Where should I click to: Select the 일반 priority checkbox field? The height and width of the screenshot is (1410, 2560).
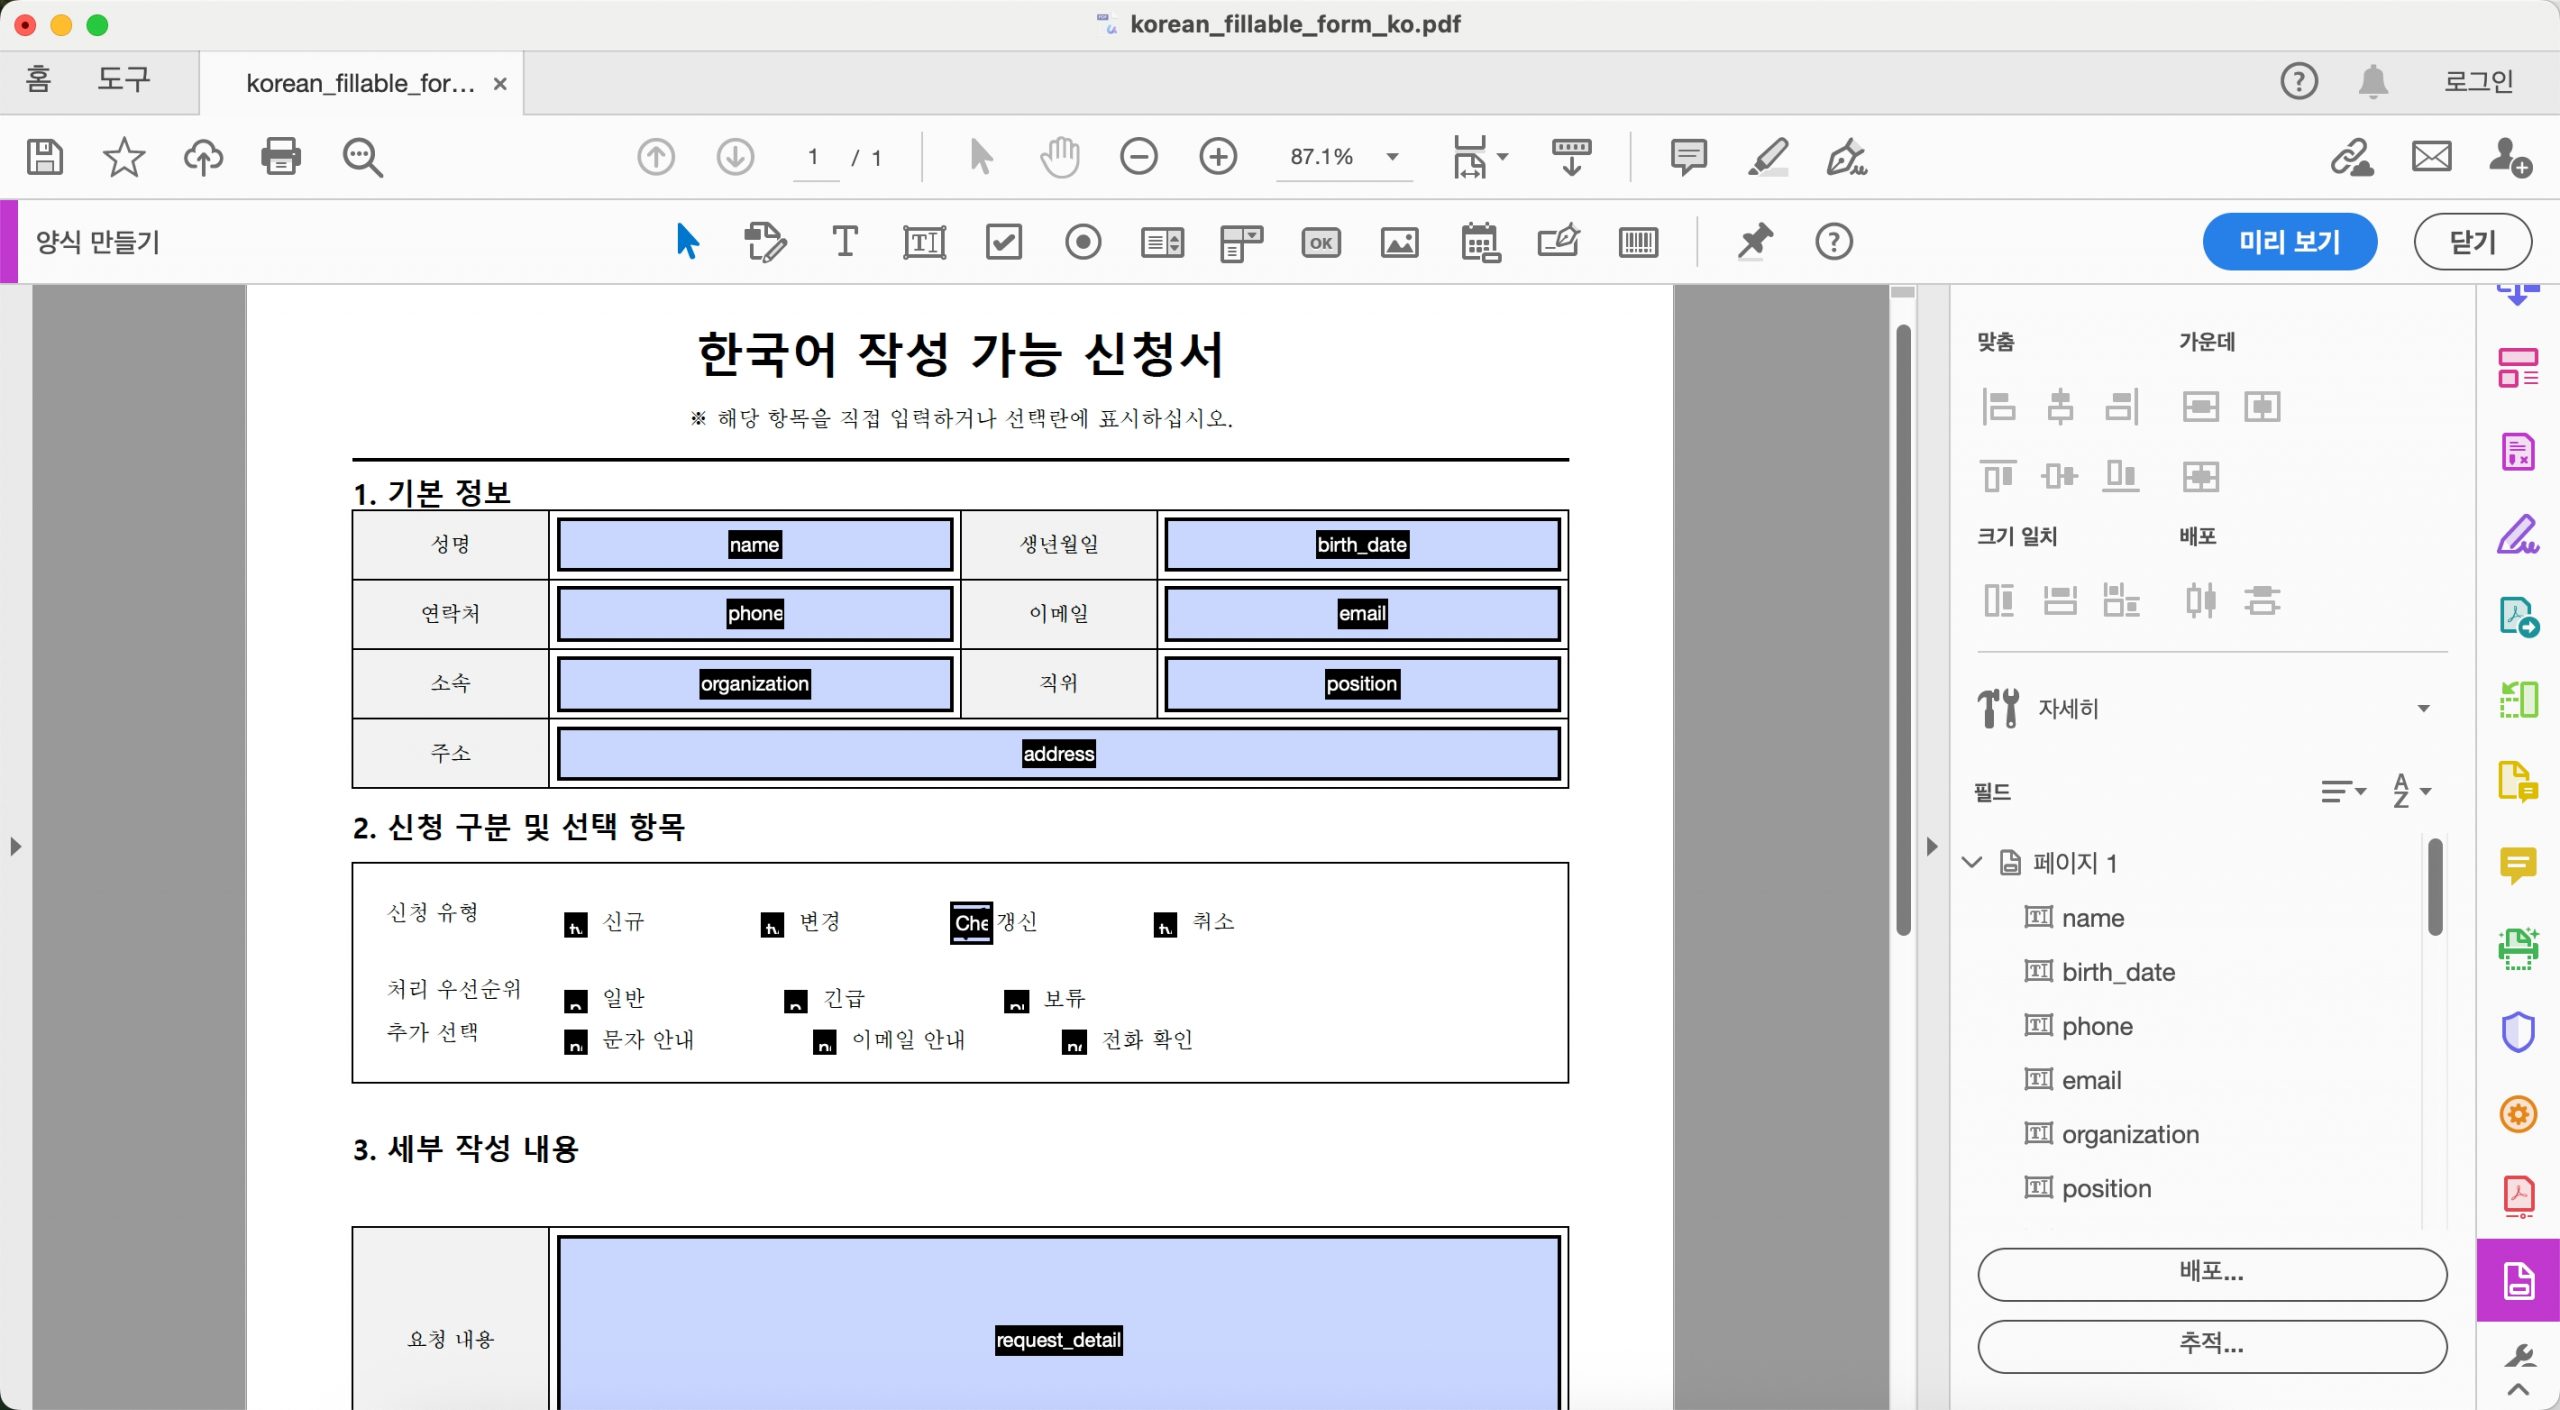click(575, 1001)
